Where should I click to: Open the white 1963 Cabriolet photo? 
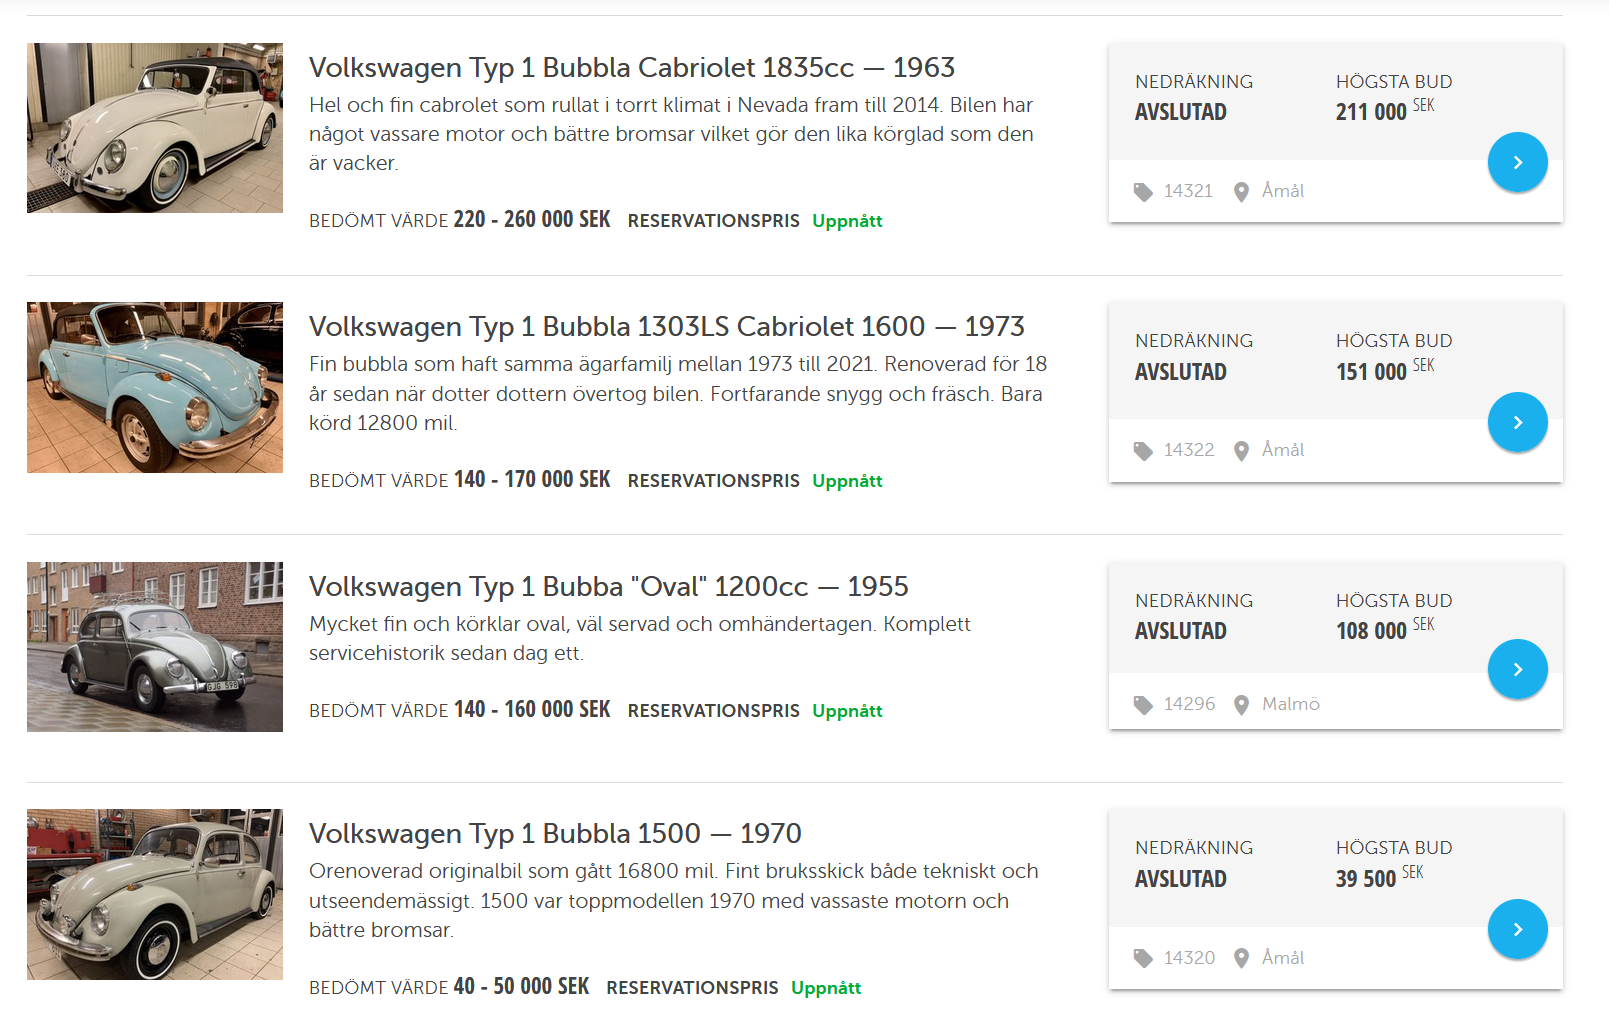155,128
